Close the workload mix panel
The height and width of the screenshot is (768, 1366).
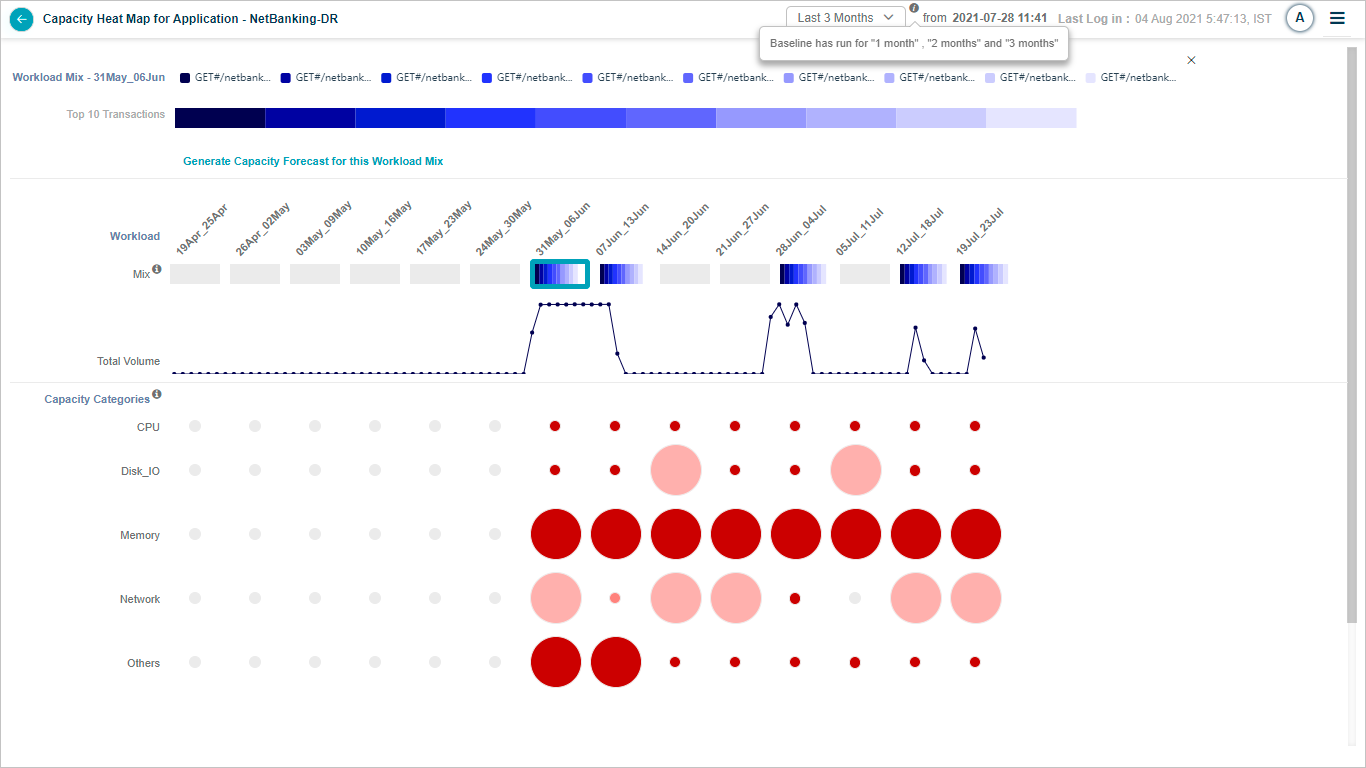1191,60
